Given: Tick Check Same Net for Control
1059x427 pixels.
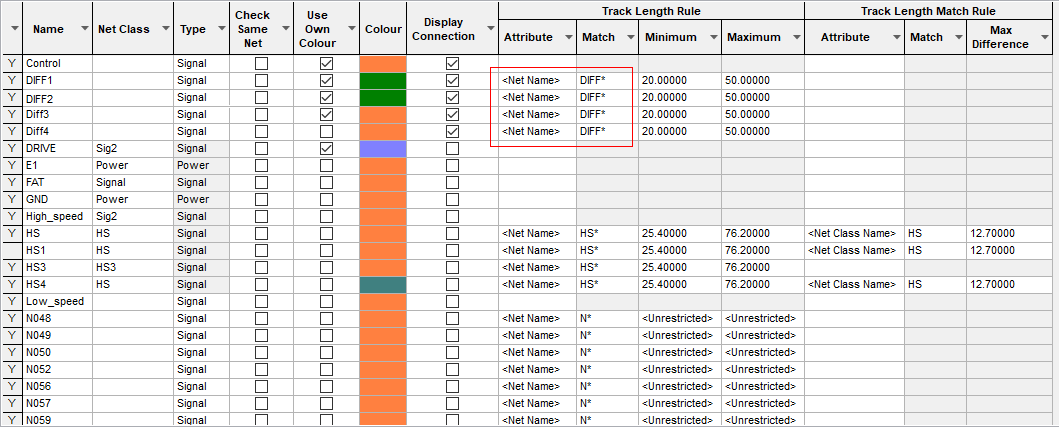Looking at the screenshot, I should [262, 63].
